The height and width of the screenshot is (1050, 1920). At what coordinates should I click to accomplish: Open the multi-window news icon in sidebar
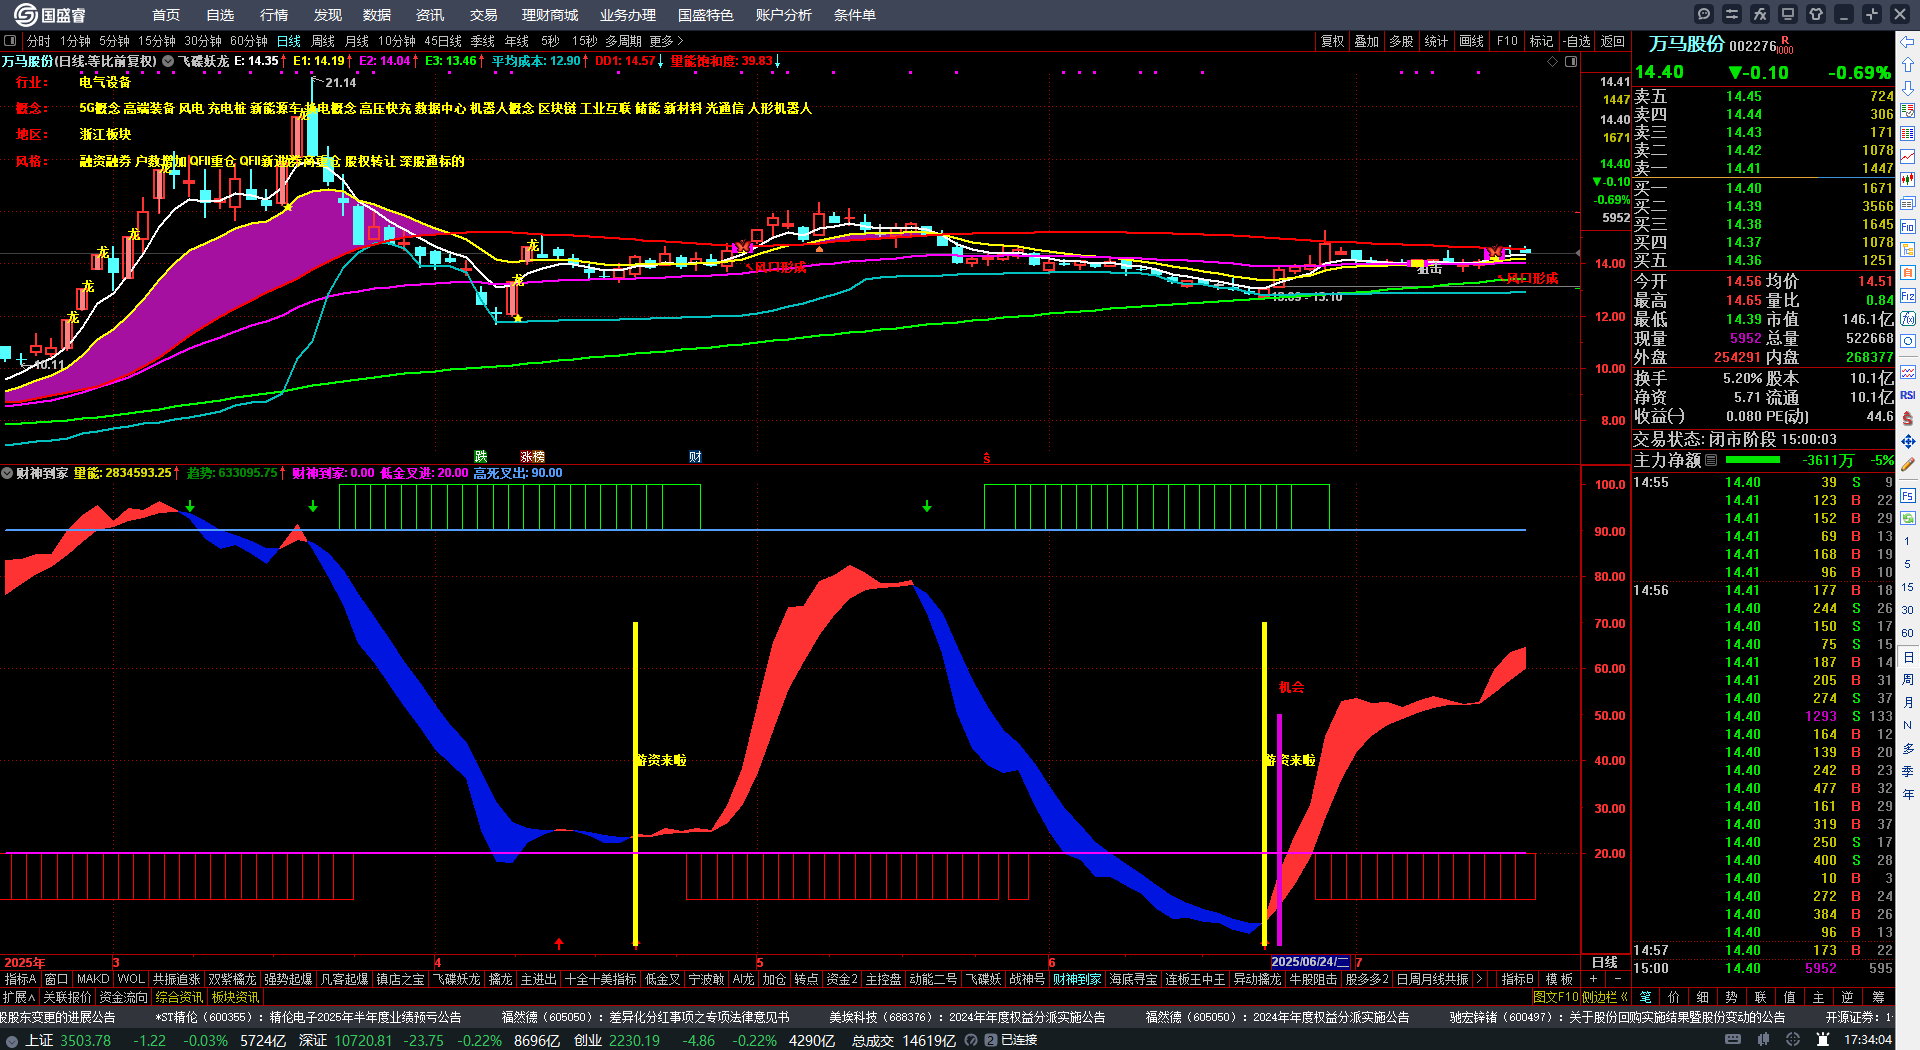(1908, 203)
